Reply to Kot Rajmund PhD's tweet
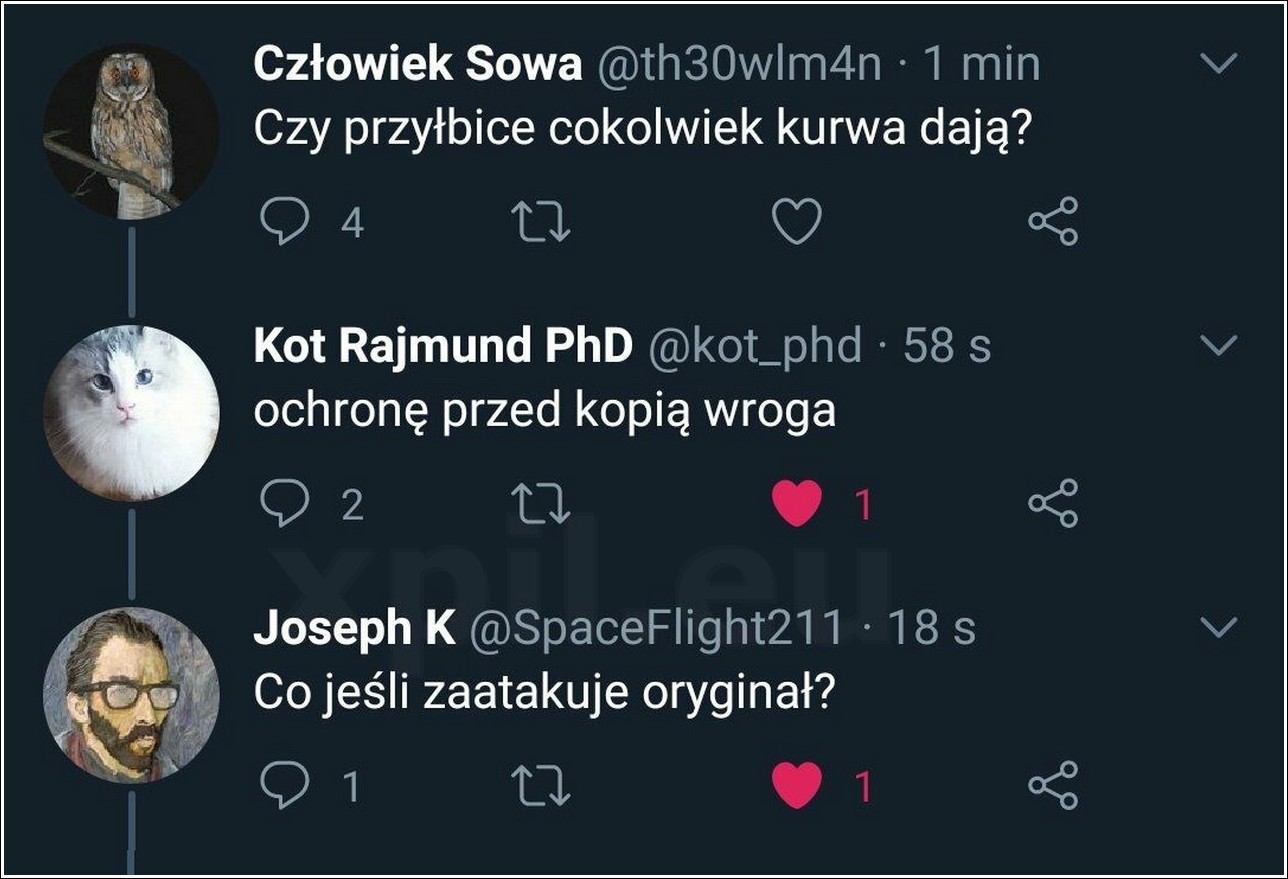Image resolution: width=1288 pixels, height=879 pixels. pyautogui.click(x=285, y=504)
